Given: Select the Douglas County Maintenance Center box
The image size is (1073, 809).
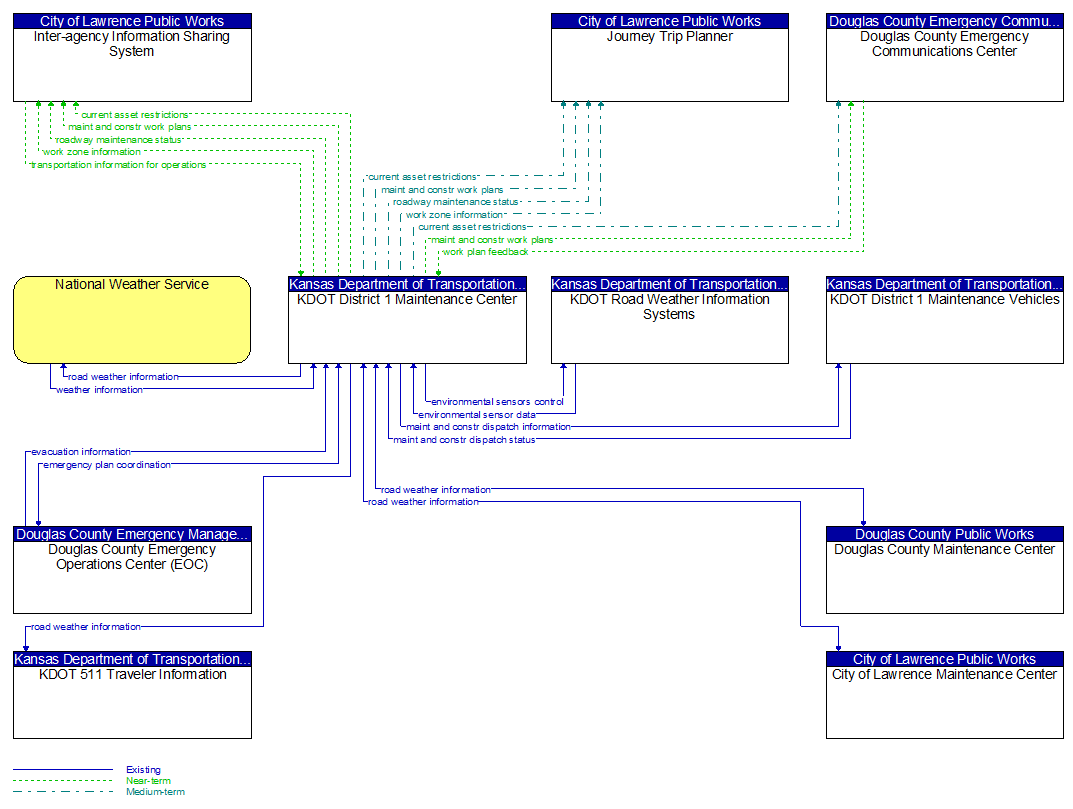Looking at the screenshot, I should pos(944,570).
